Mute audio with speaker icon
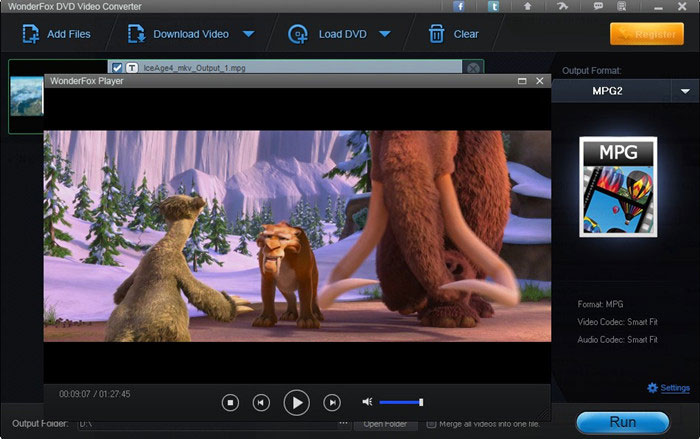This screenshot has height=439, width=700. coord(367,402)
